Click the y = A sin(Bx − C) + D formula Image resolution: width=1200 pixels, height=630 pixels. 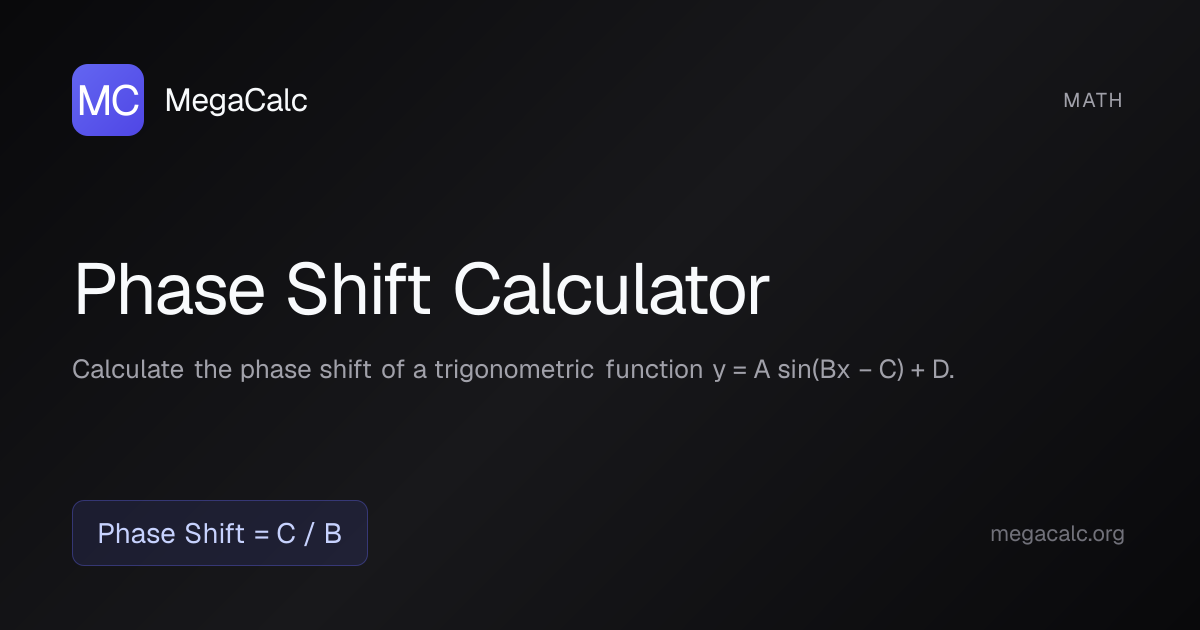(x=833, y=370)
